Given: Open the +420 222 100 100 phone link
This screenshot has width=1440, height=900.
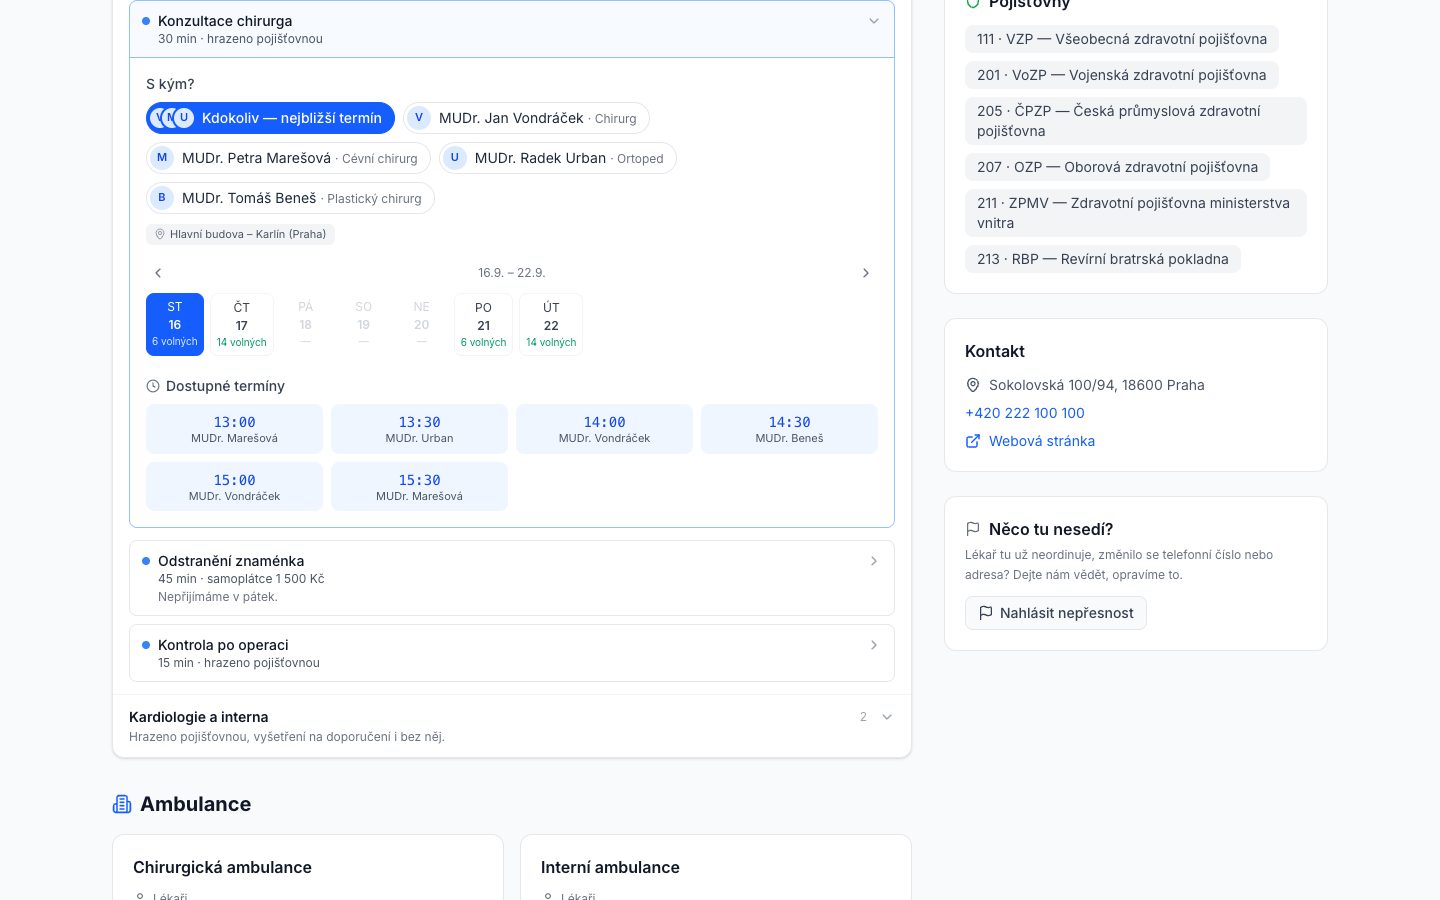Looking at the screenshot, I should pyautogui.click(x=1025, y=413).
